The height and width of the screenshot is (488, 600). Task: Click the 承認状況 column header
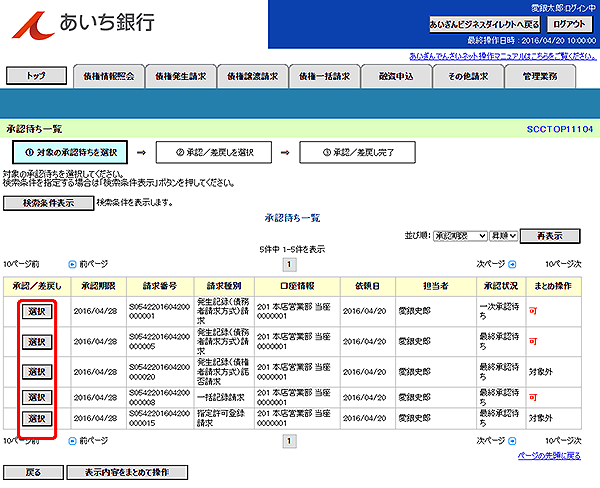[x=501, y=286]
